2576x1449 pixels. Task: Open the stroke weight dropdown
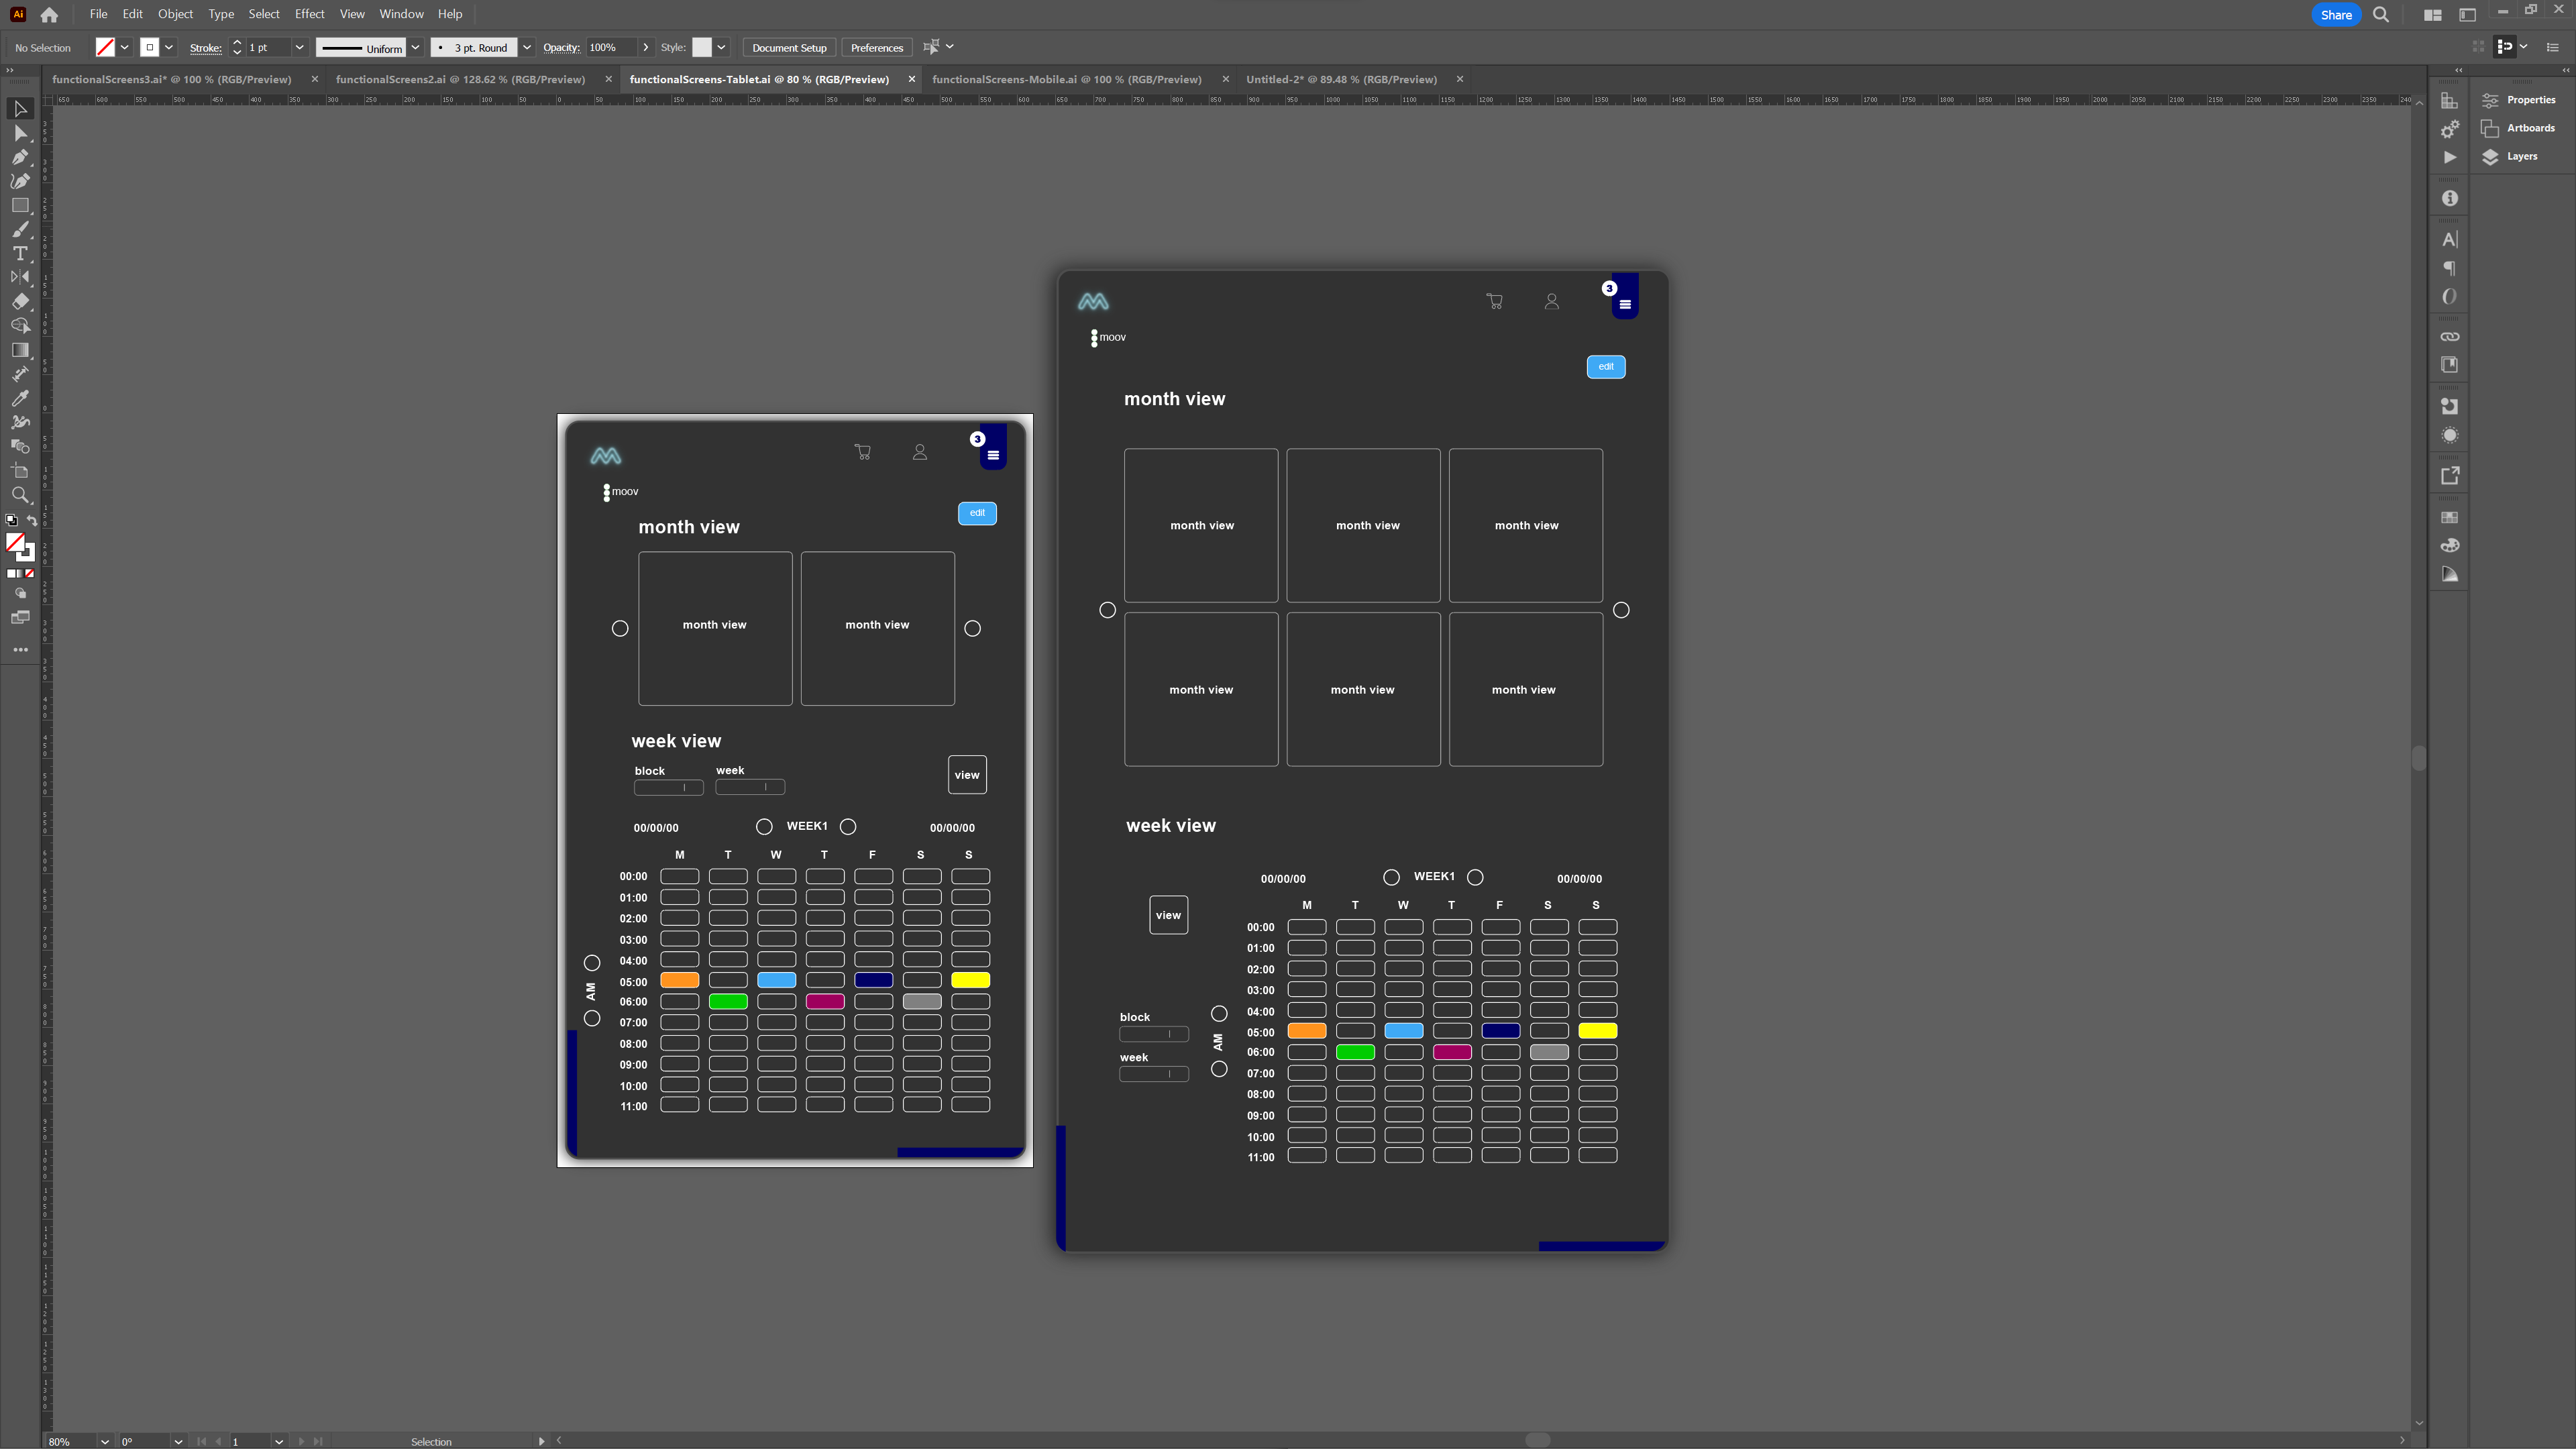click(x=299, y=47)
